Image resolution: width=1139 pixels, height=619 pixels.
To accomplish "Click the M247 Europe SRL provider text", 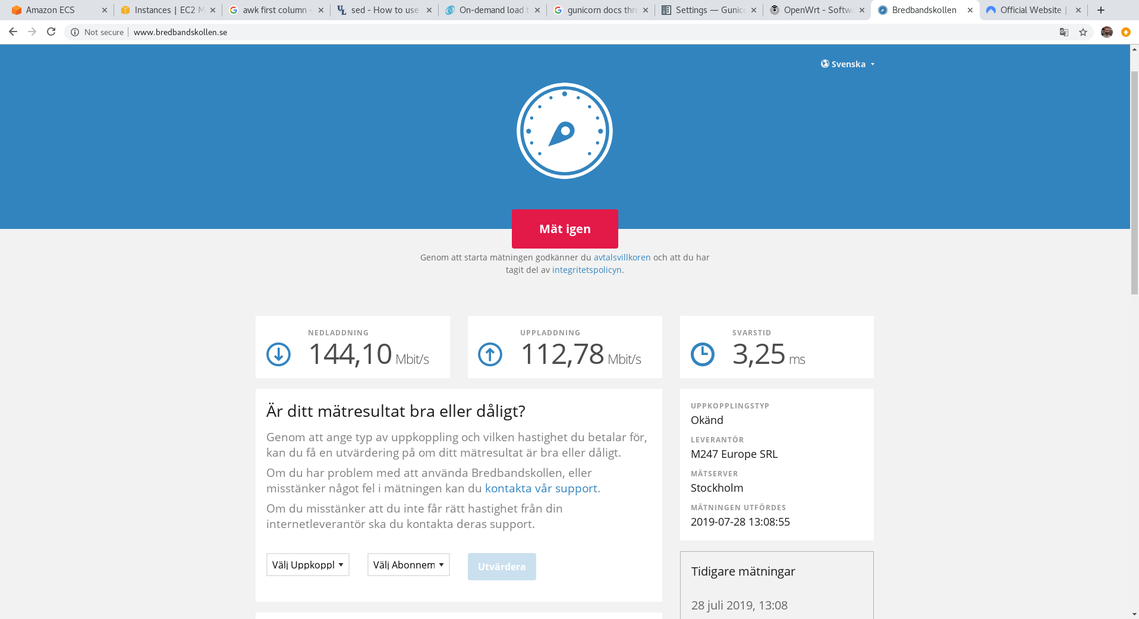I will coord(734,454).
